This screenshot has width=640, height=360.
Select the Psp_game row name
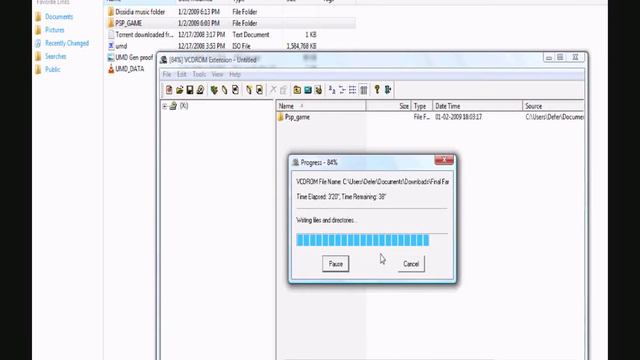pos(297,117)
